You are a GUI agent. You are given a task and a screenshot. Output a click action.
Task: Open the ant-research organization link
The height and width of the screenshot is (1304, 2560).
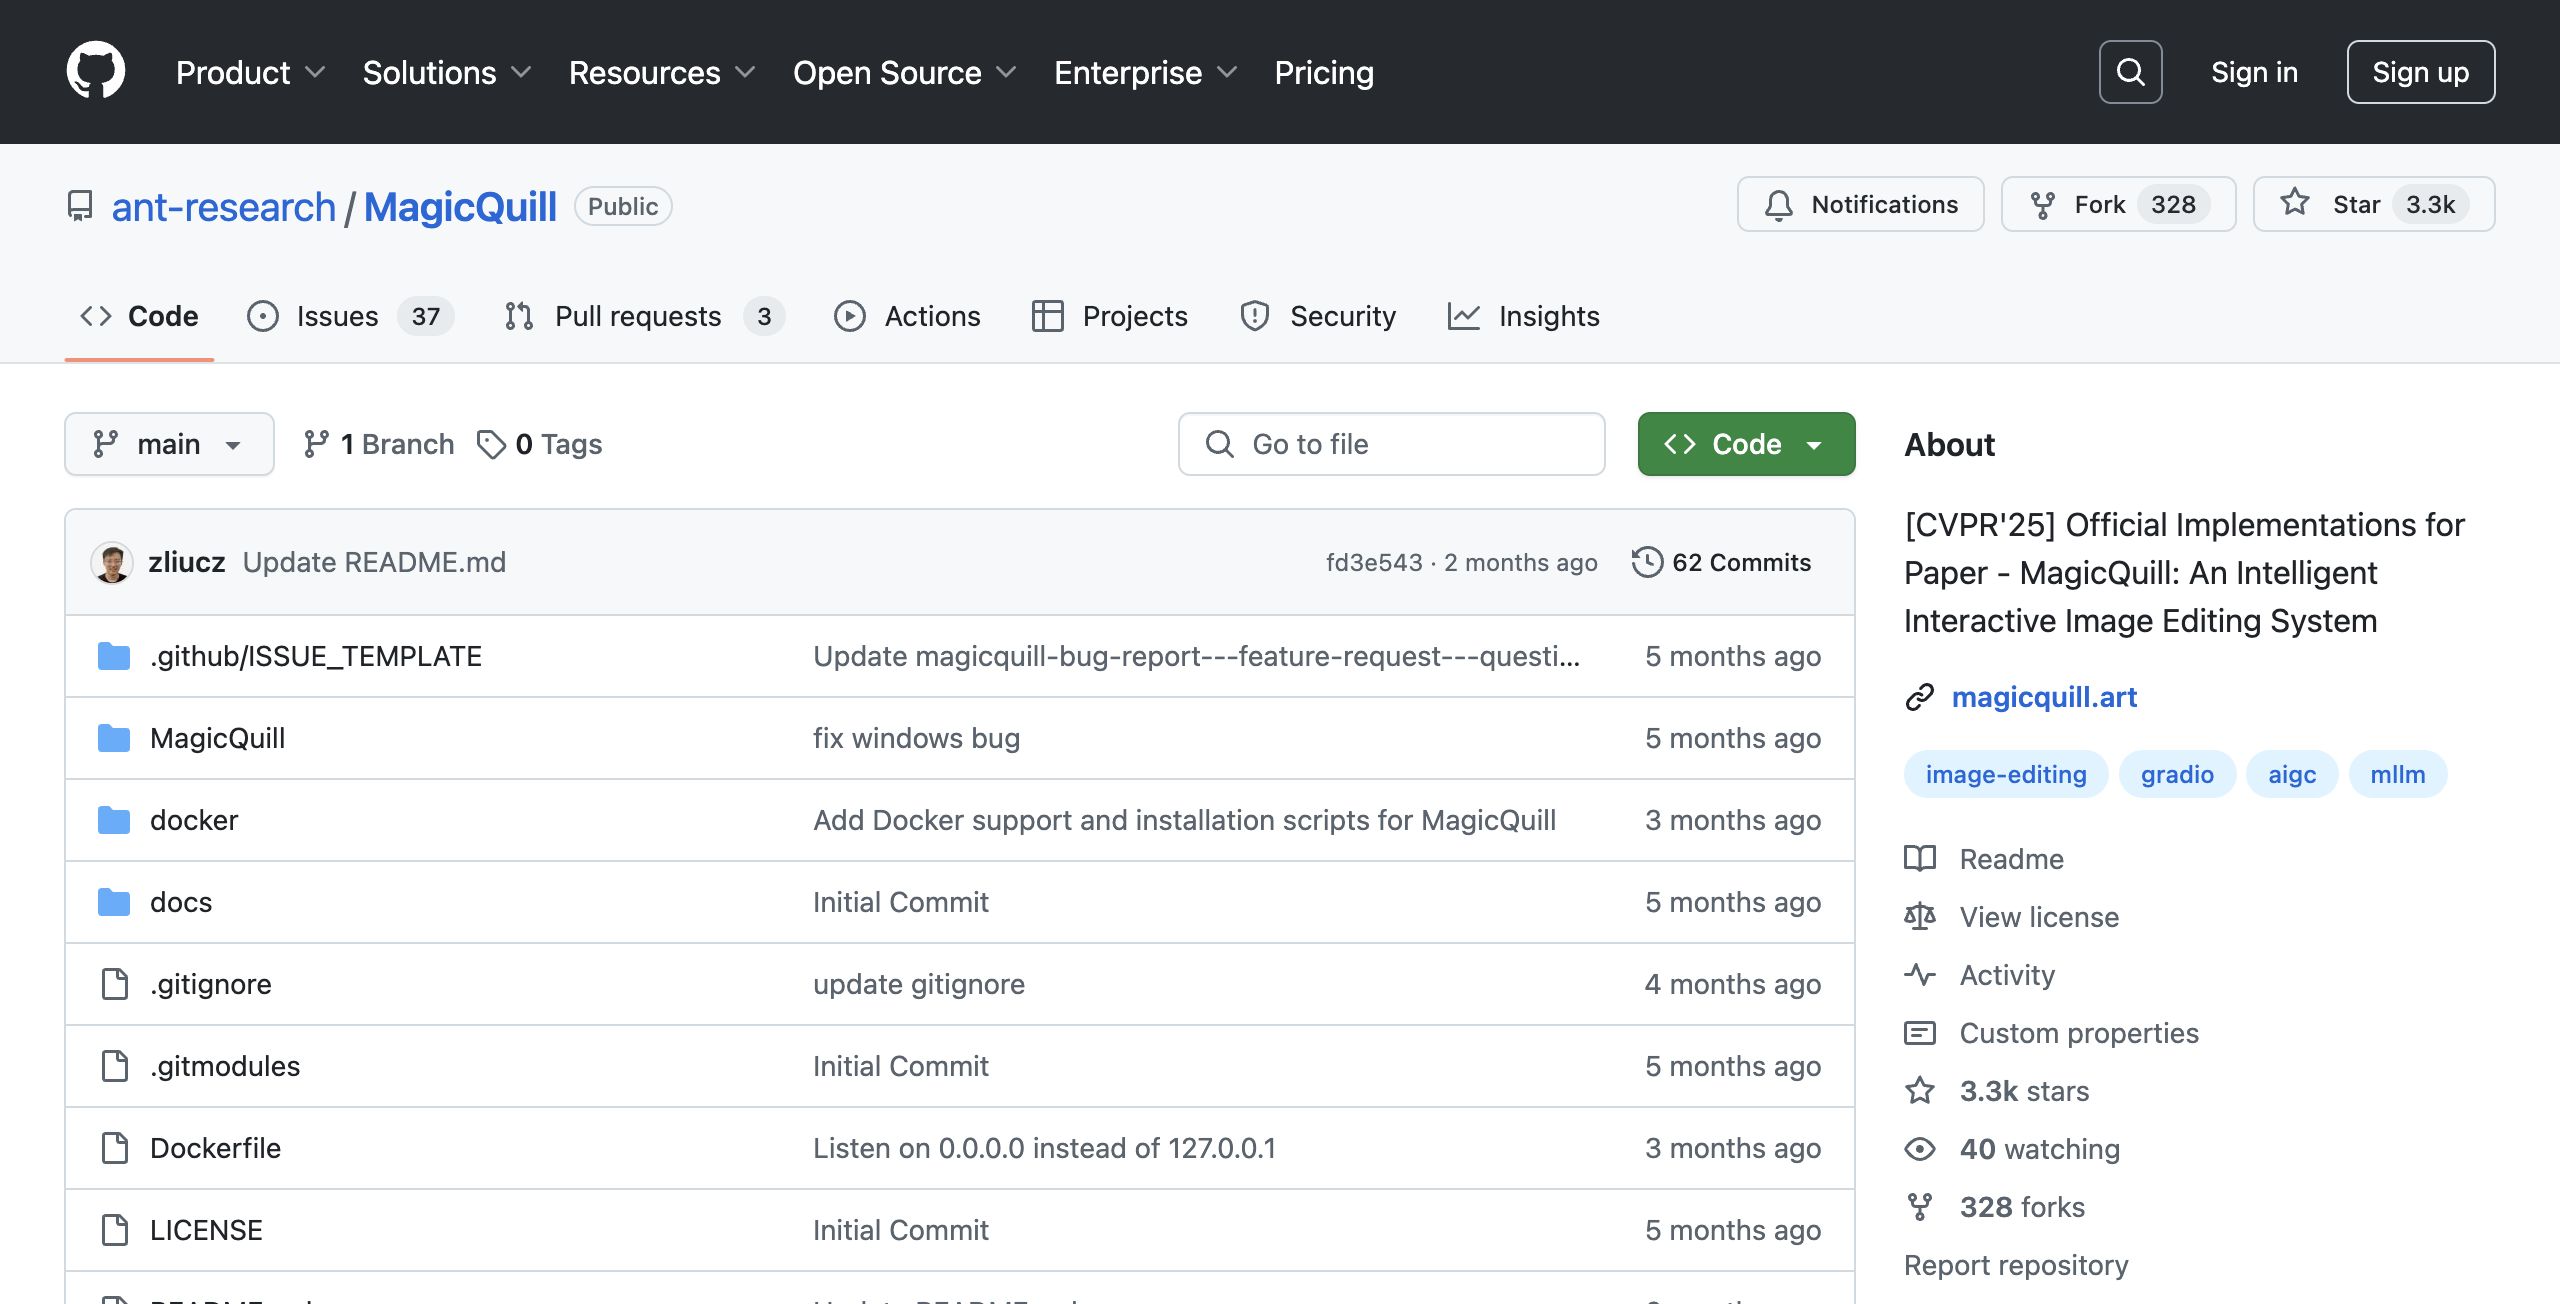pyautogui.click(x=224, y=207)
